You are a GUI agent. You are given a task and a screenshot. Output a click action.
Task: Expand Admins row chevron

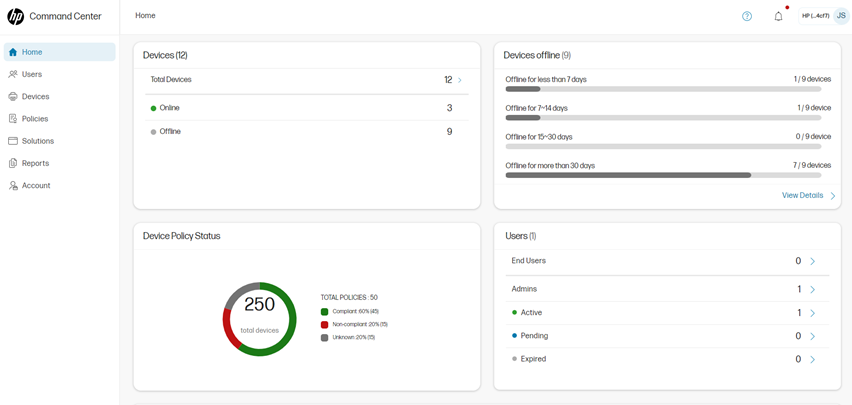(x=812, y=289)
